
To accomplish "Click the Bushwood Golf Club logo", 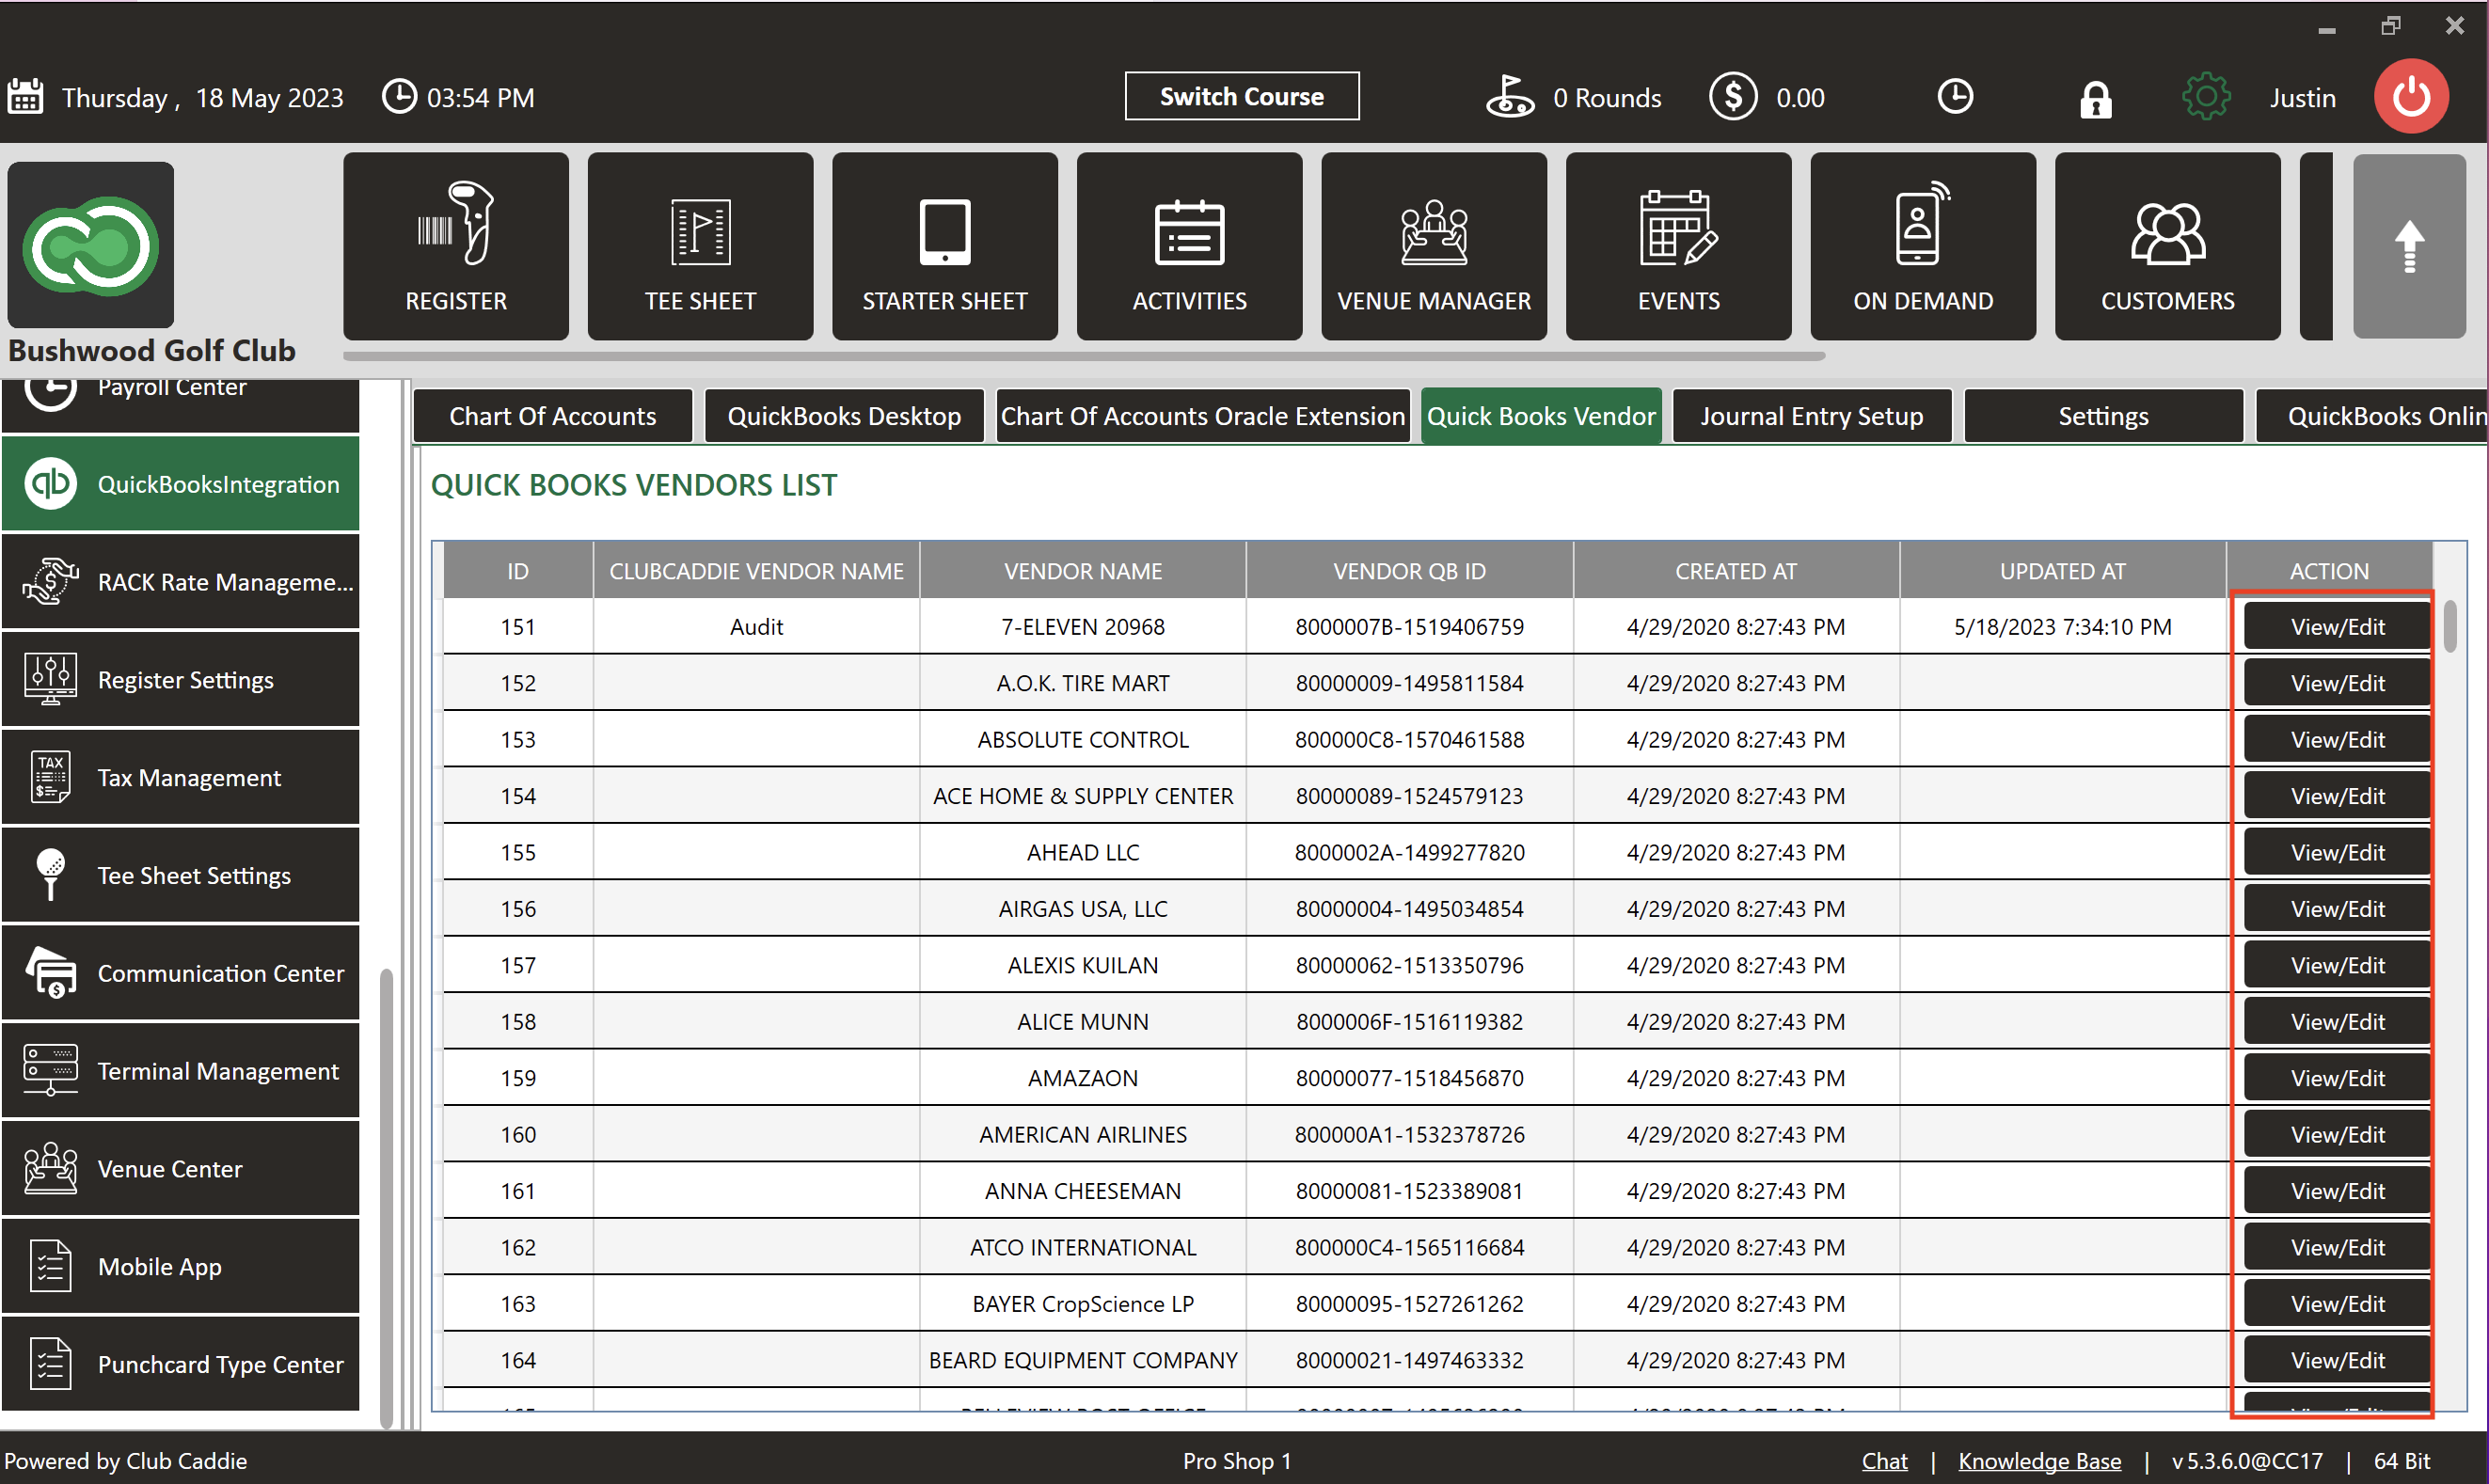I will [91, 245].
